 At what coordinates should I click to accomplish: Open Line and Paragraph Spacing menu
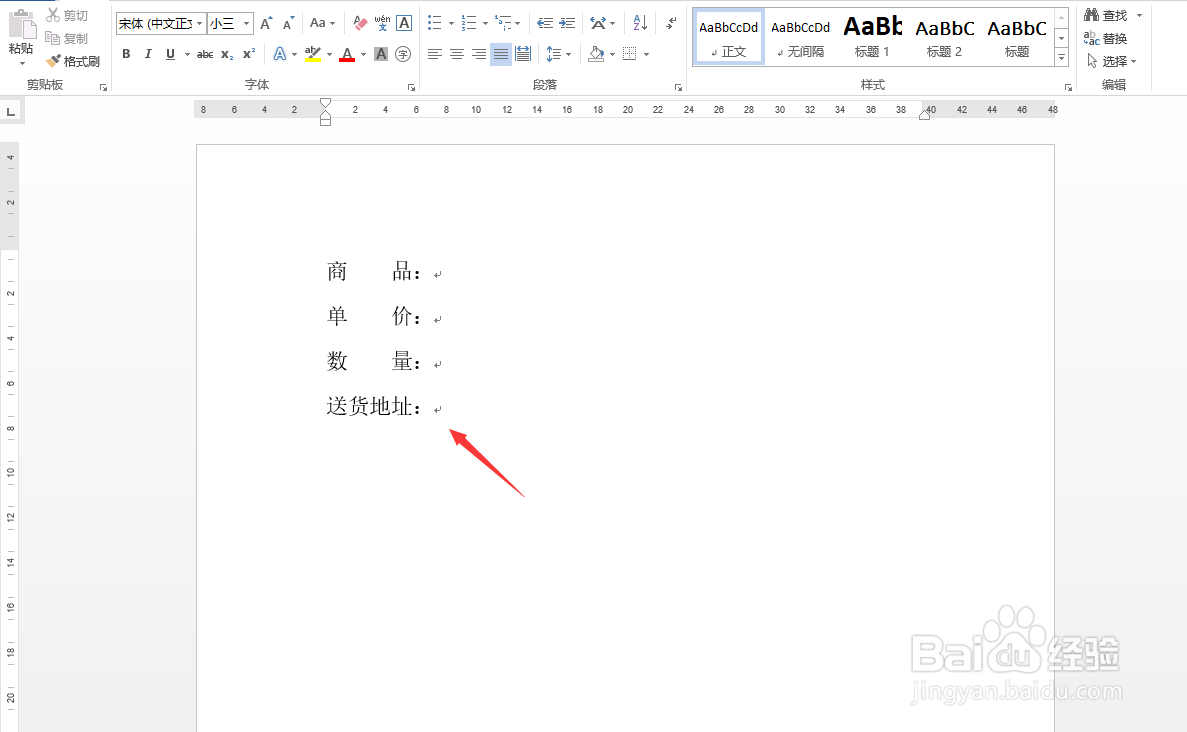[558, 54]
